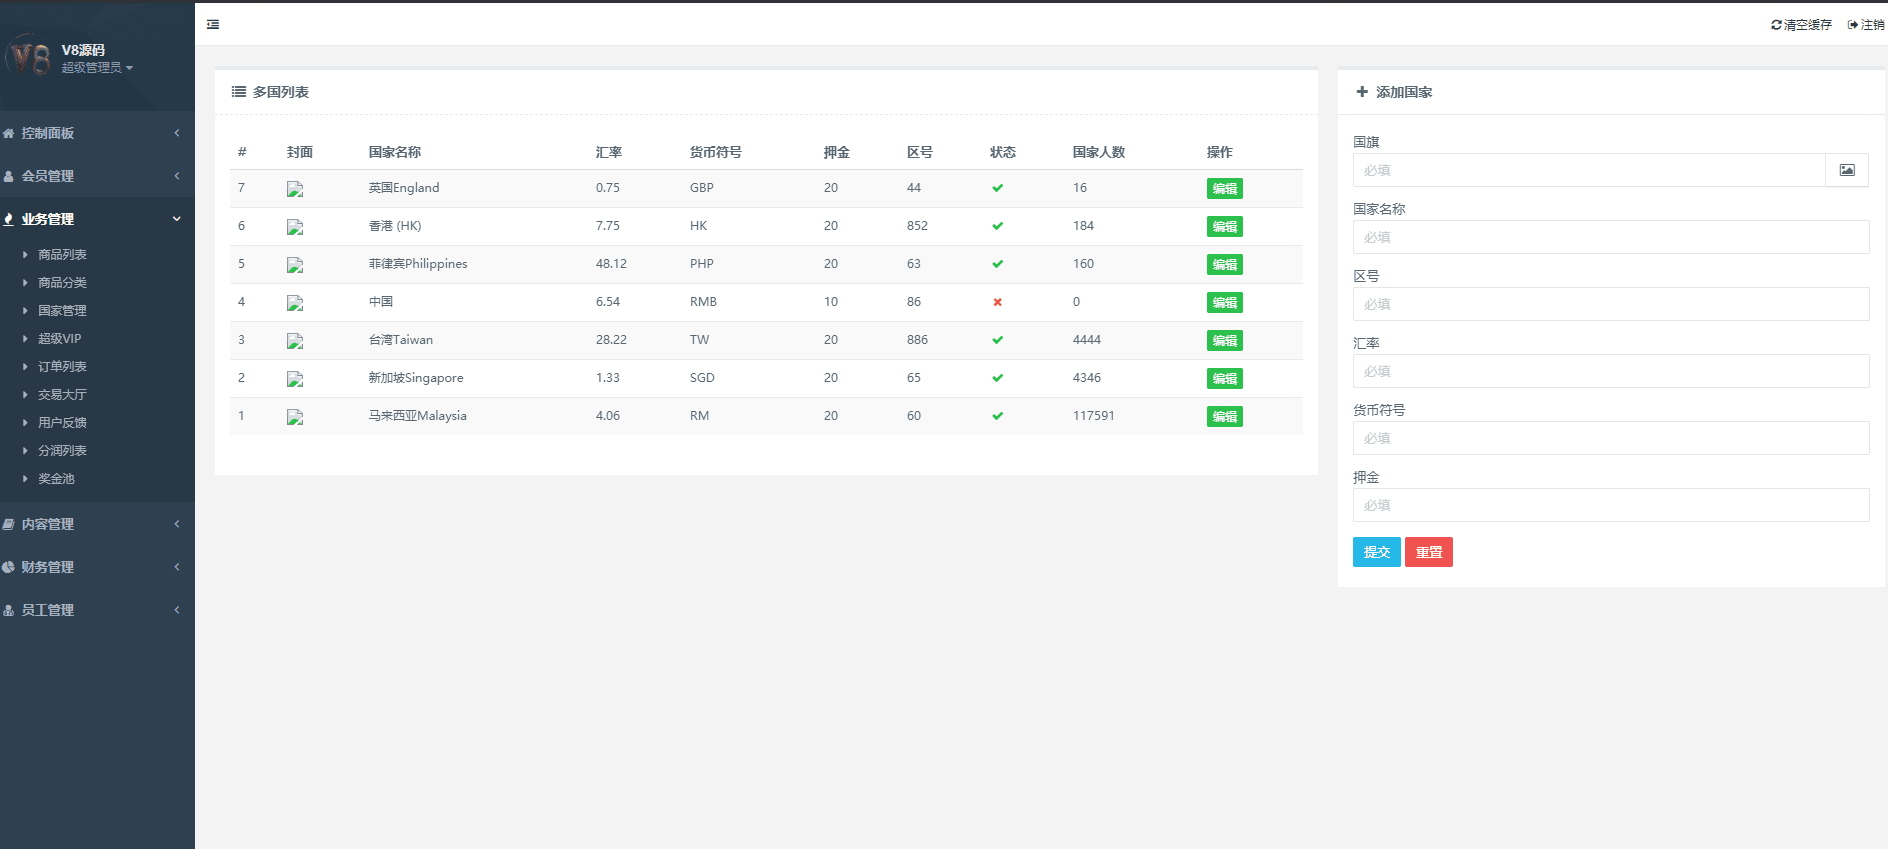Click the broken flag image for 英国England
Screen dimensions: 1888x849
click(295, 189)
